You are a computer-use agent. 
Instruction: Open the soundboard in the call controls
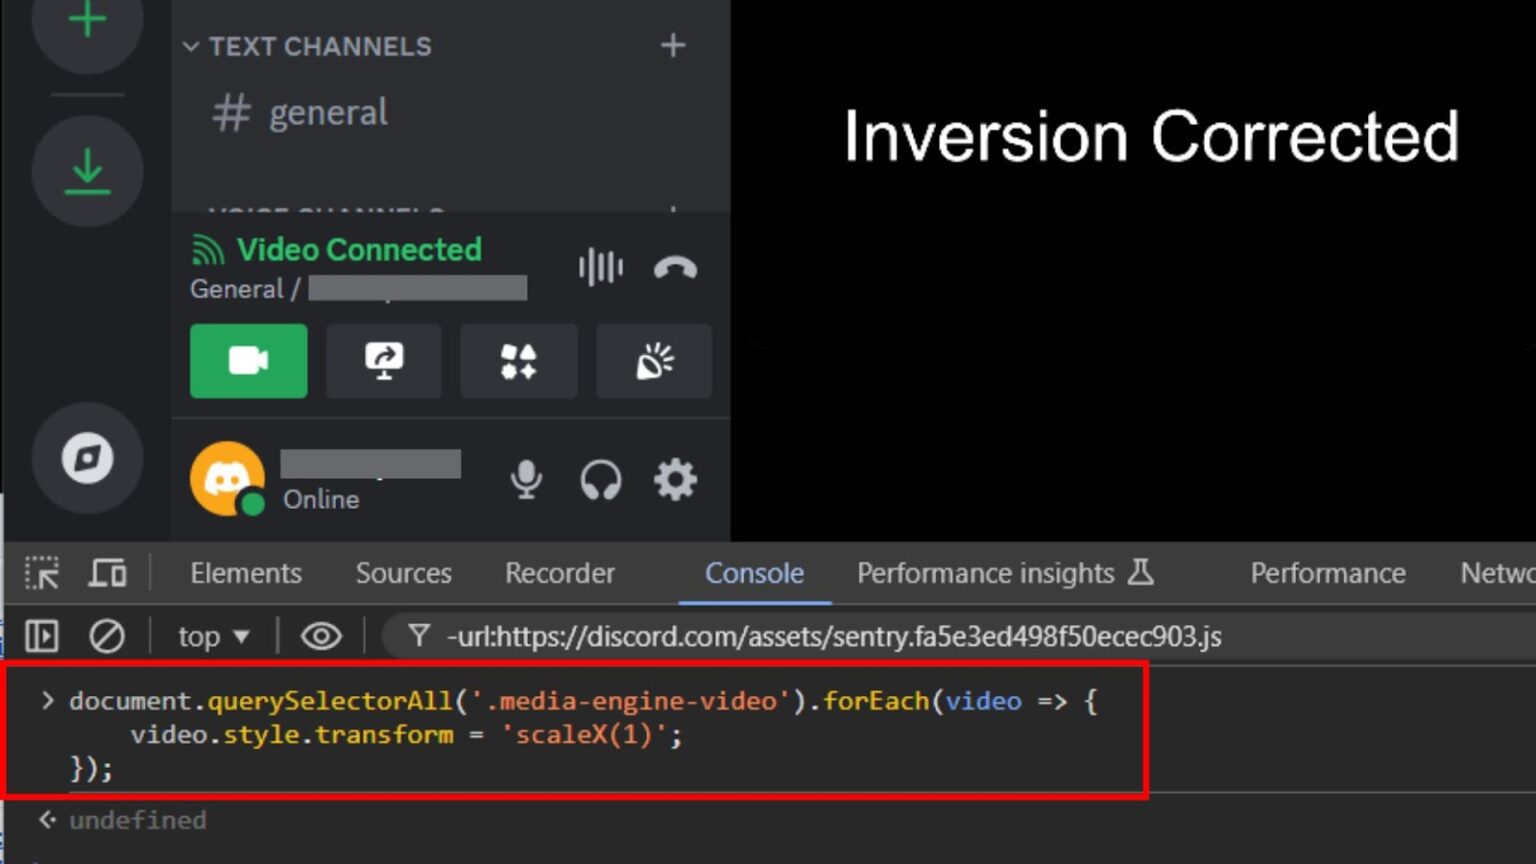[x=653, y=361]
